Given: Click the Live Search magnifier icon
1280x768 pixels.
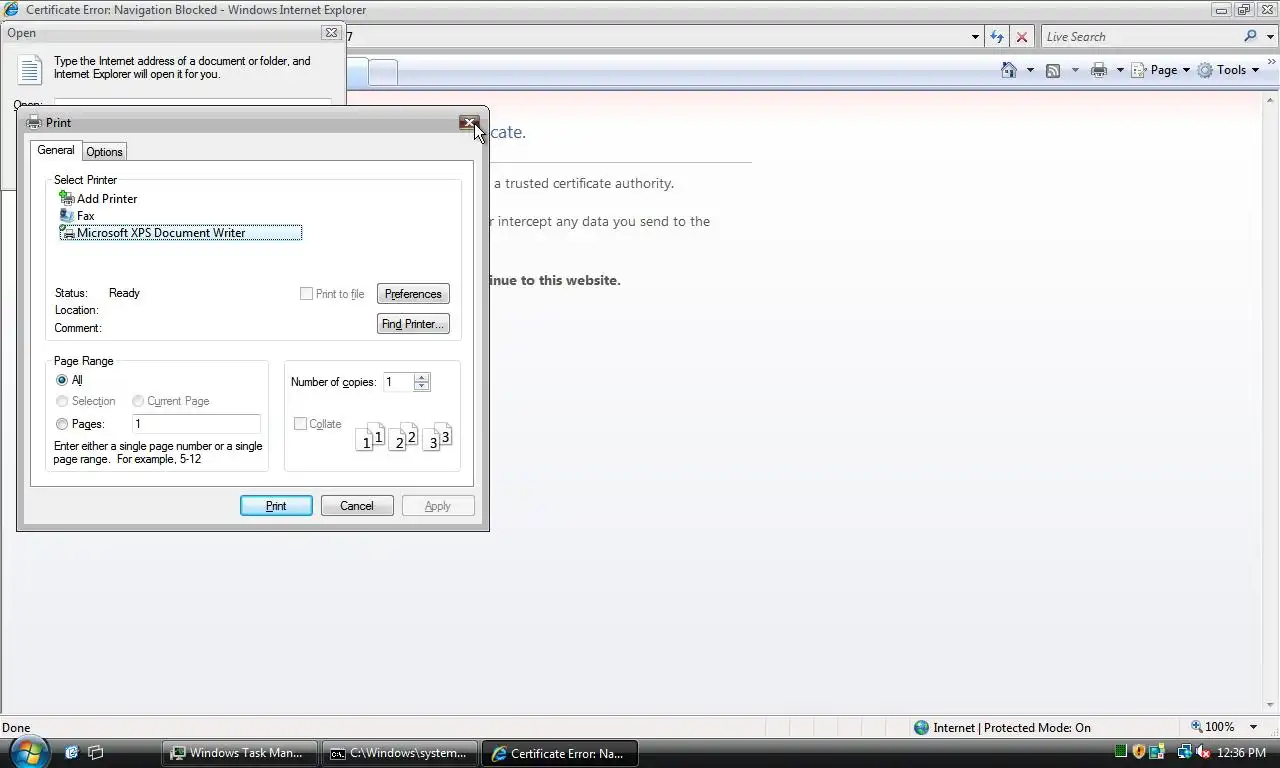Looking at the screenshot, I should 1250,36.
